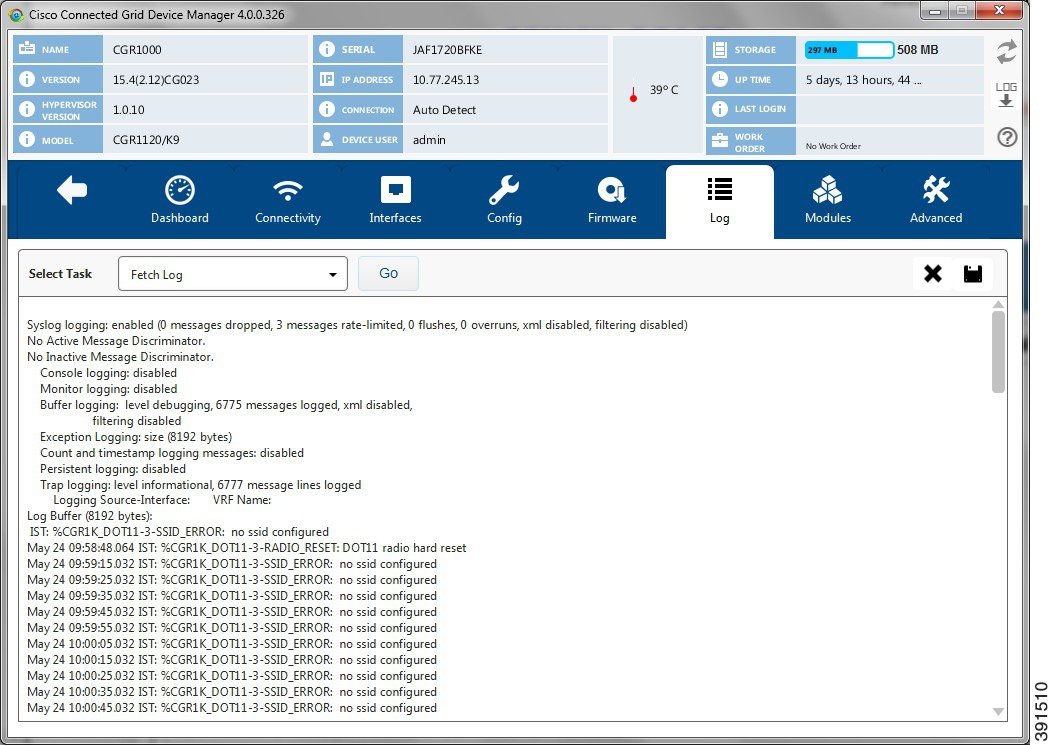1051x745 pixels.
Task: Click the Log Buffer (8192 bytes) line
Action: [x=90, y=516]
